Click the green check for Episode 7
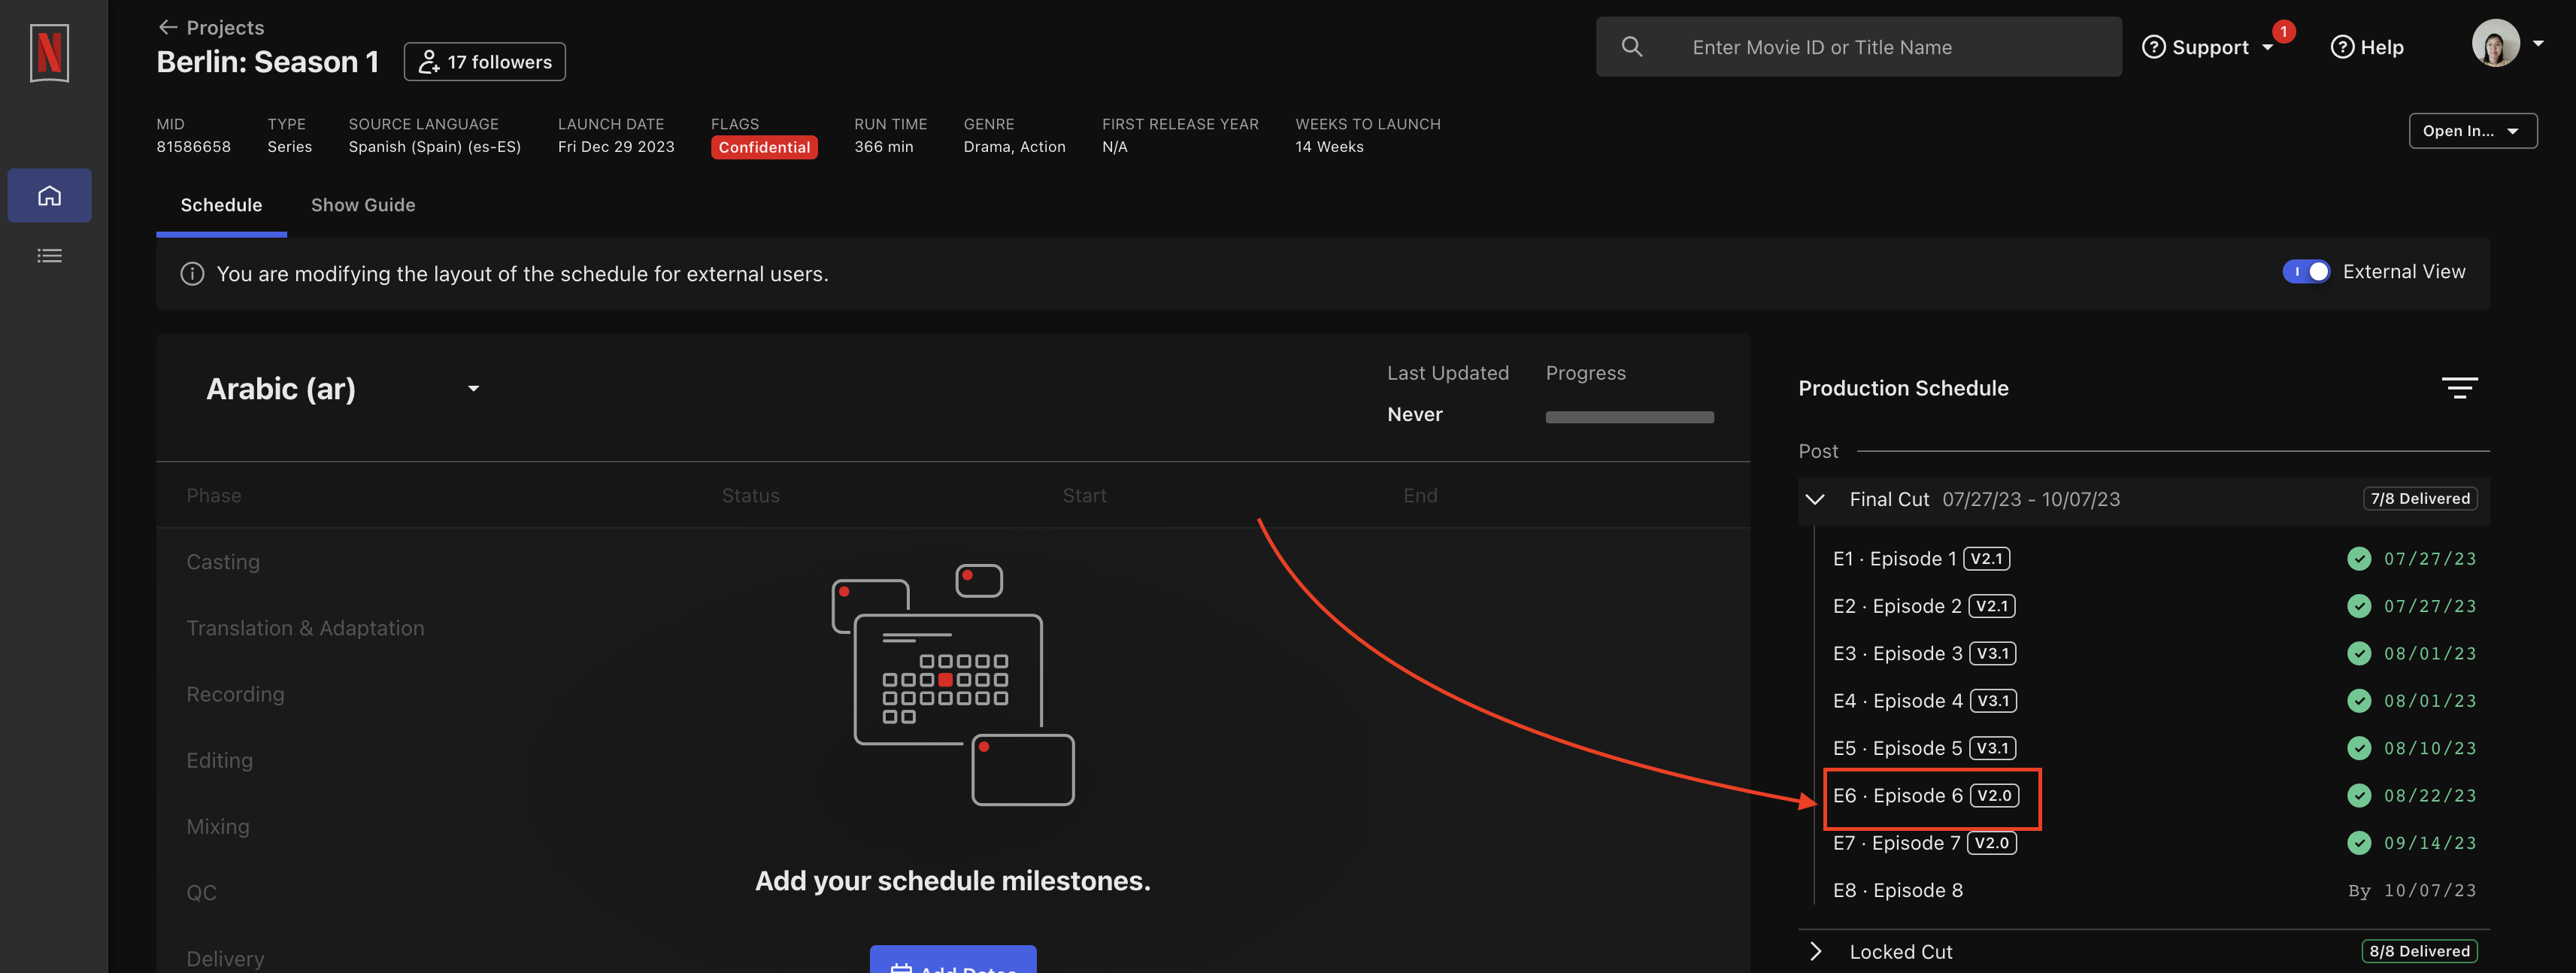This screenshot has height=973, width=2576. [x=2358, y=843]
